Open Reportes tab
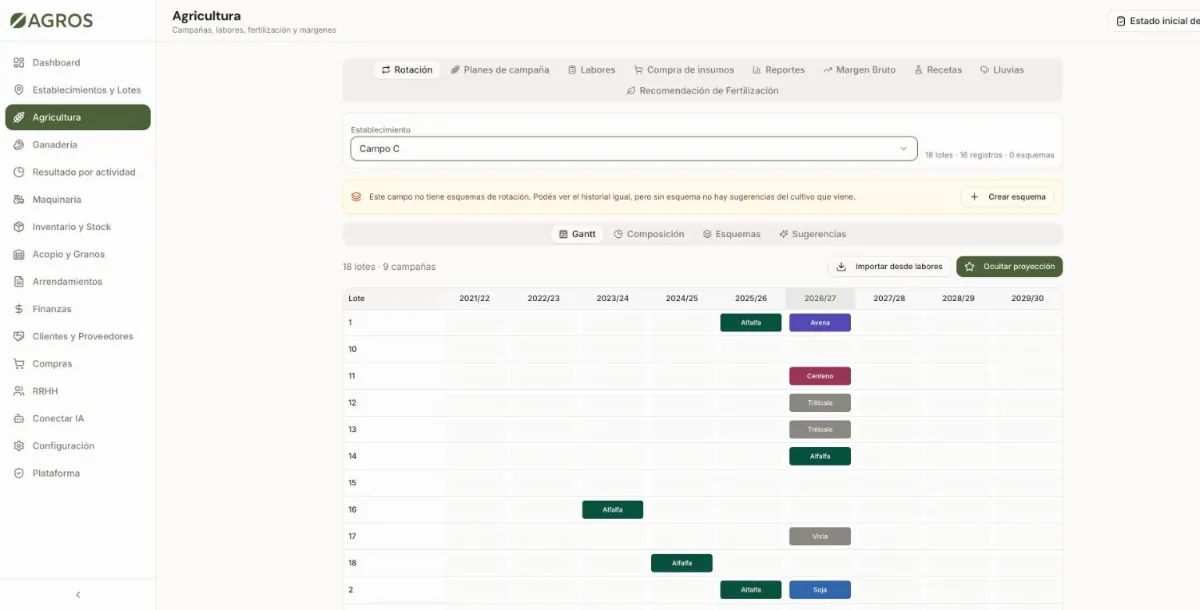The width and height of the screenshot is (1200, 610). pos(779,70)
